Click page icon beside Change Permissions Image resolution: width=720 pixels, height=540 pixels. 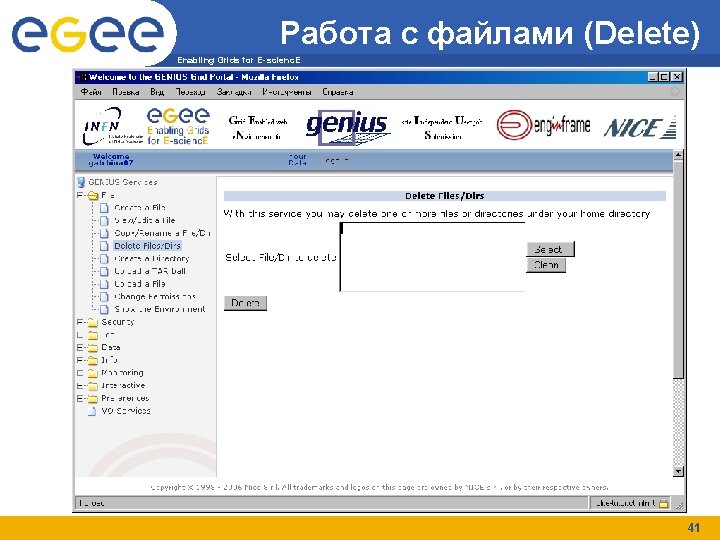104,297
